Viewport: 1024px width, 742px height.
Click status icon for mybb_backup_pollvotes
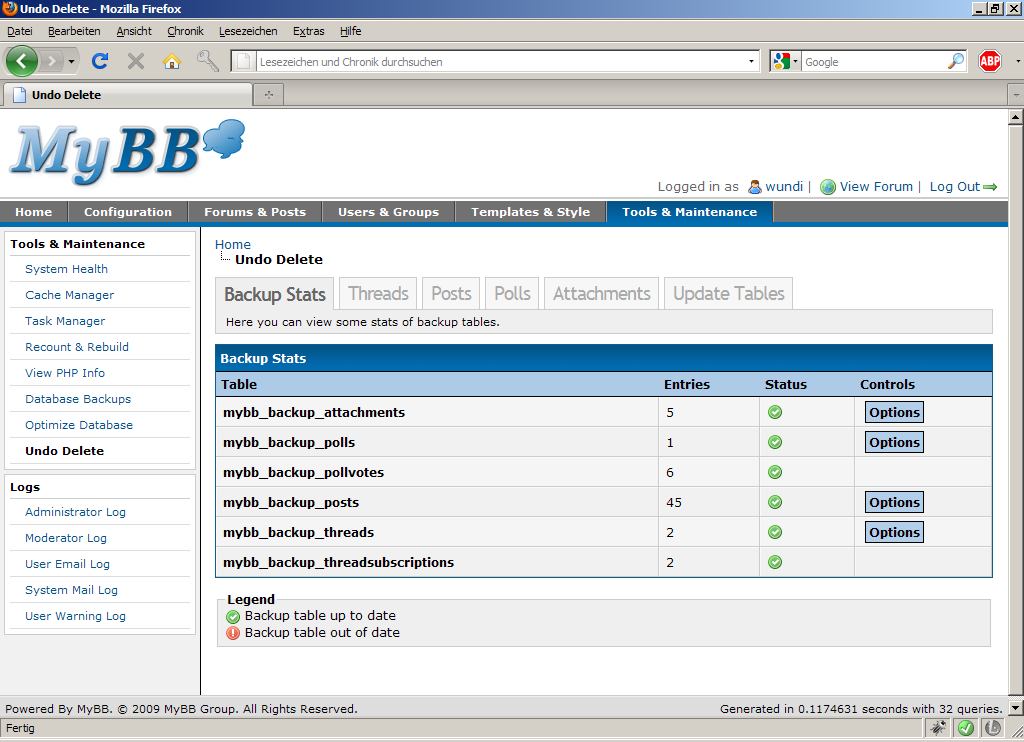coord(775,472)
